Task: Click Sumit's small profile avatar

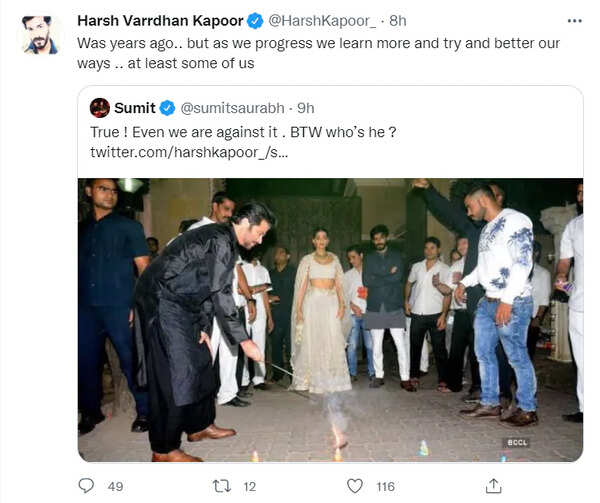Action: 99,108
